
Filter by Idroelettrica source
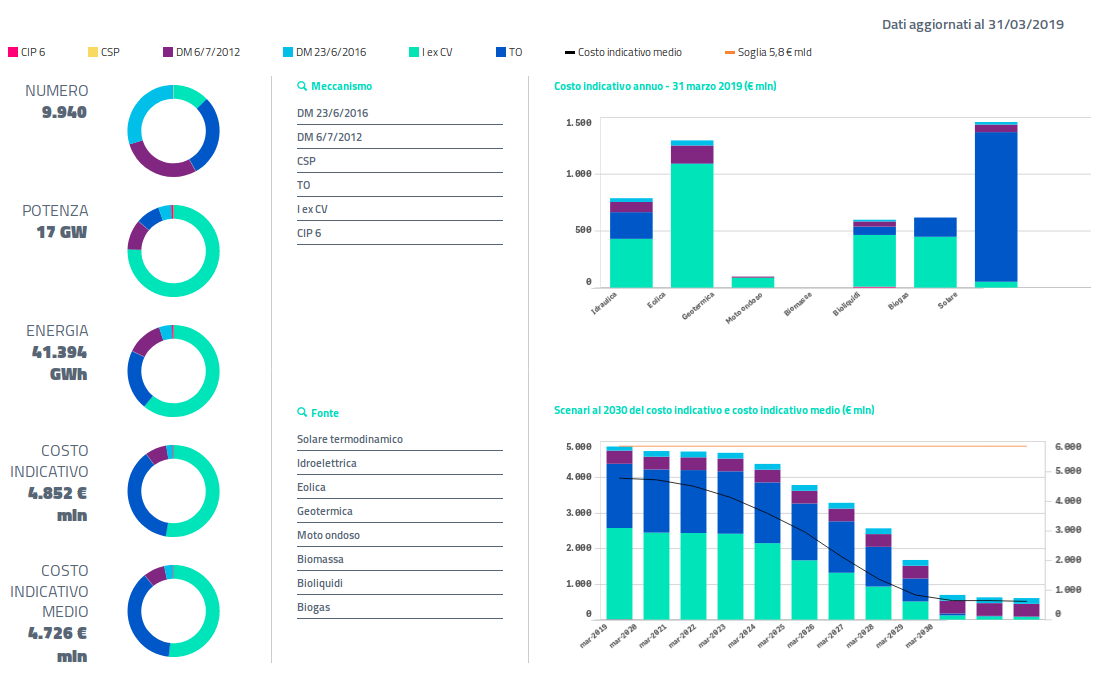(326, 463)
